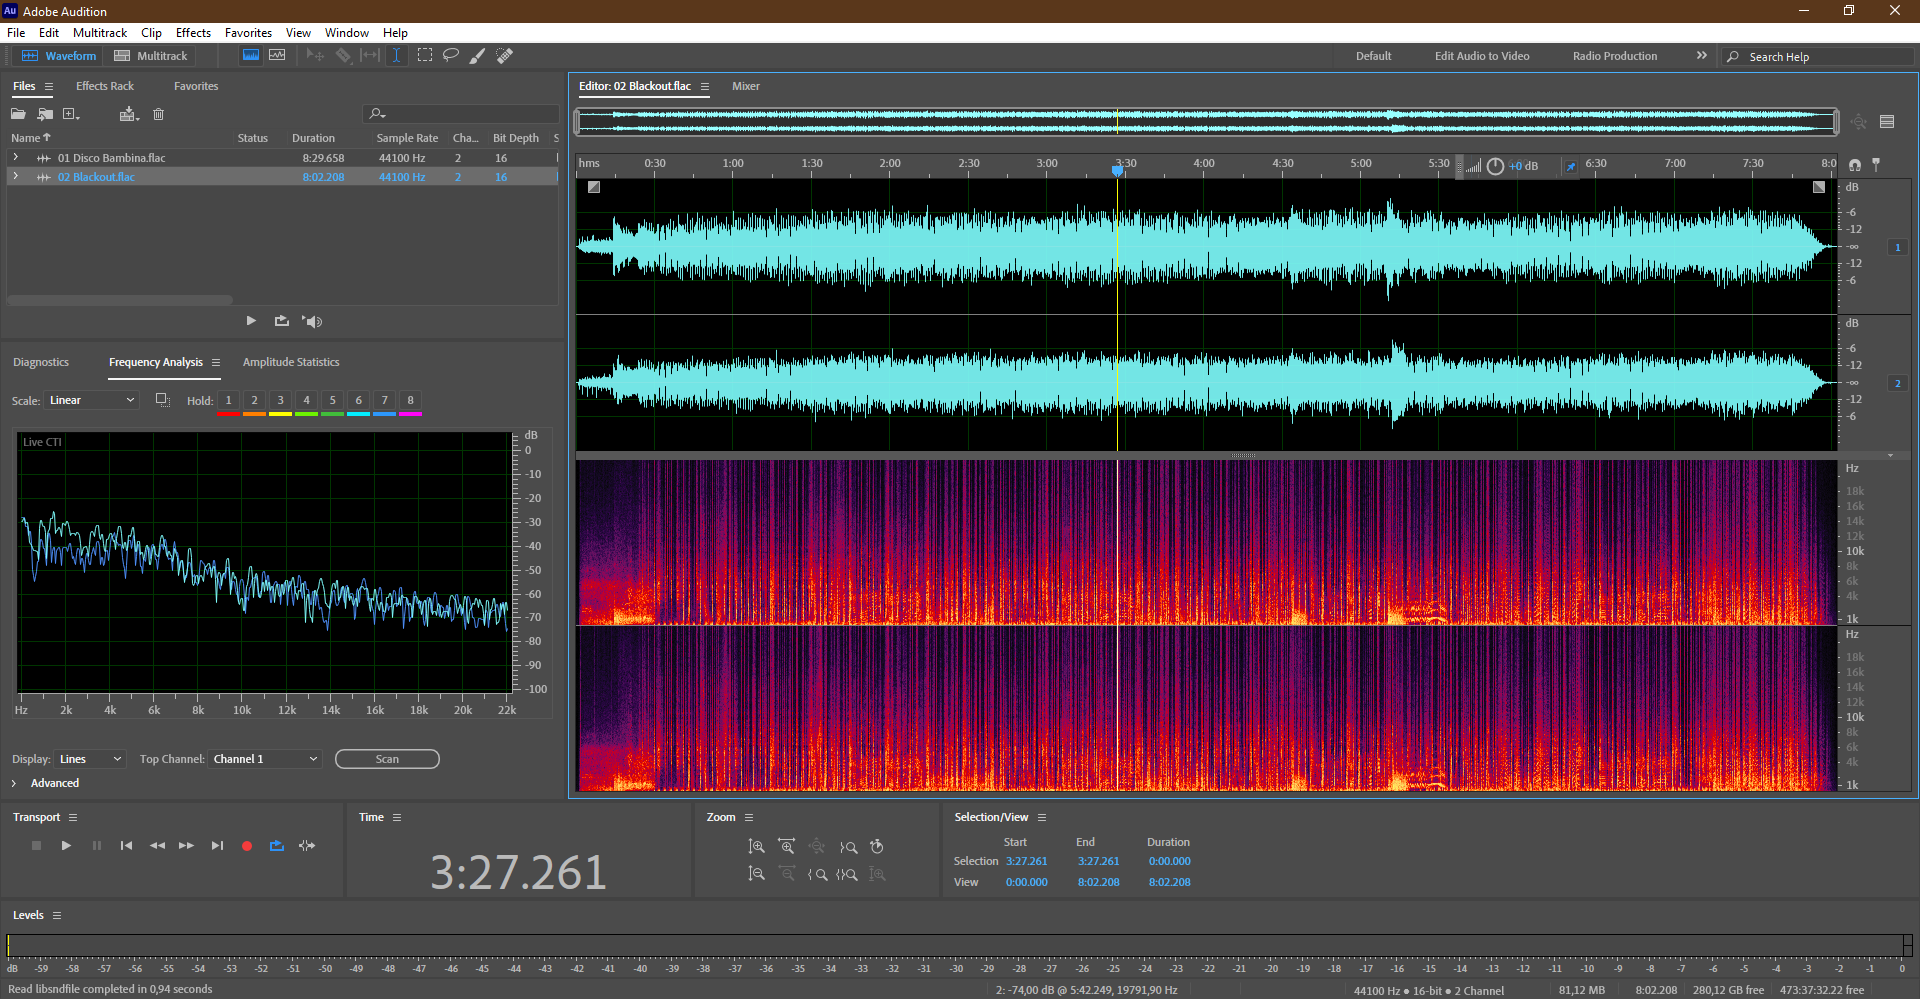This screenshot has height=999, width=1920.
Task: Click Zoom In Amplitude icon
Action: pyautogui.click(x=757, y=846)
